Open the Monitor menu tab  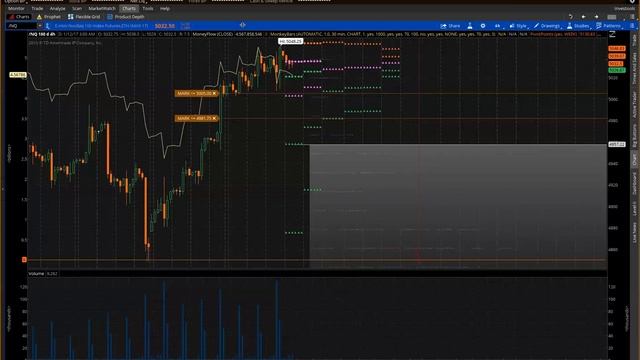[16, 9]
